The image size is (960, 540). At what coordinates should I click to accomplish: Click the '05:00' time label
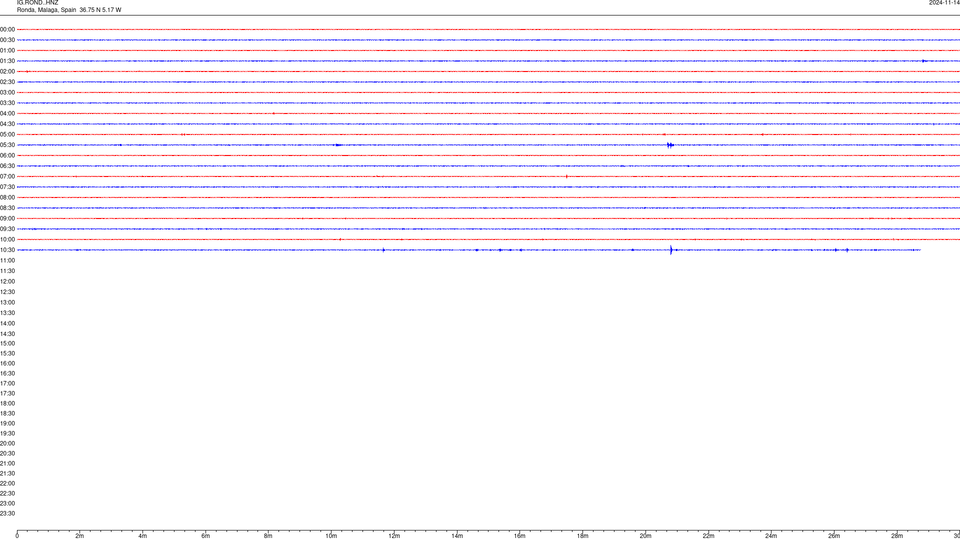click(7, 135)
